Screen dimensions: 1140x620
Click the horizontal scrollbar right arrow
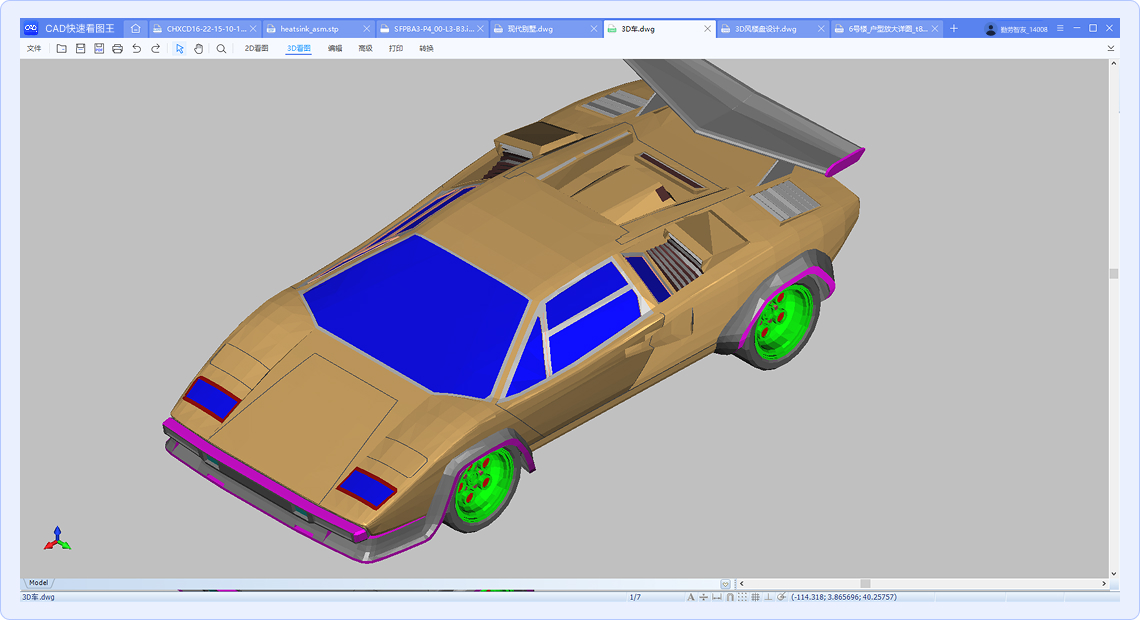point(1104,584)
